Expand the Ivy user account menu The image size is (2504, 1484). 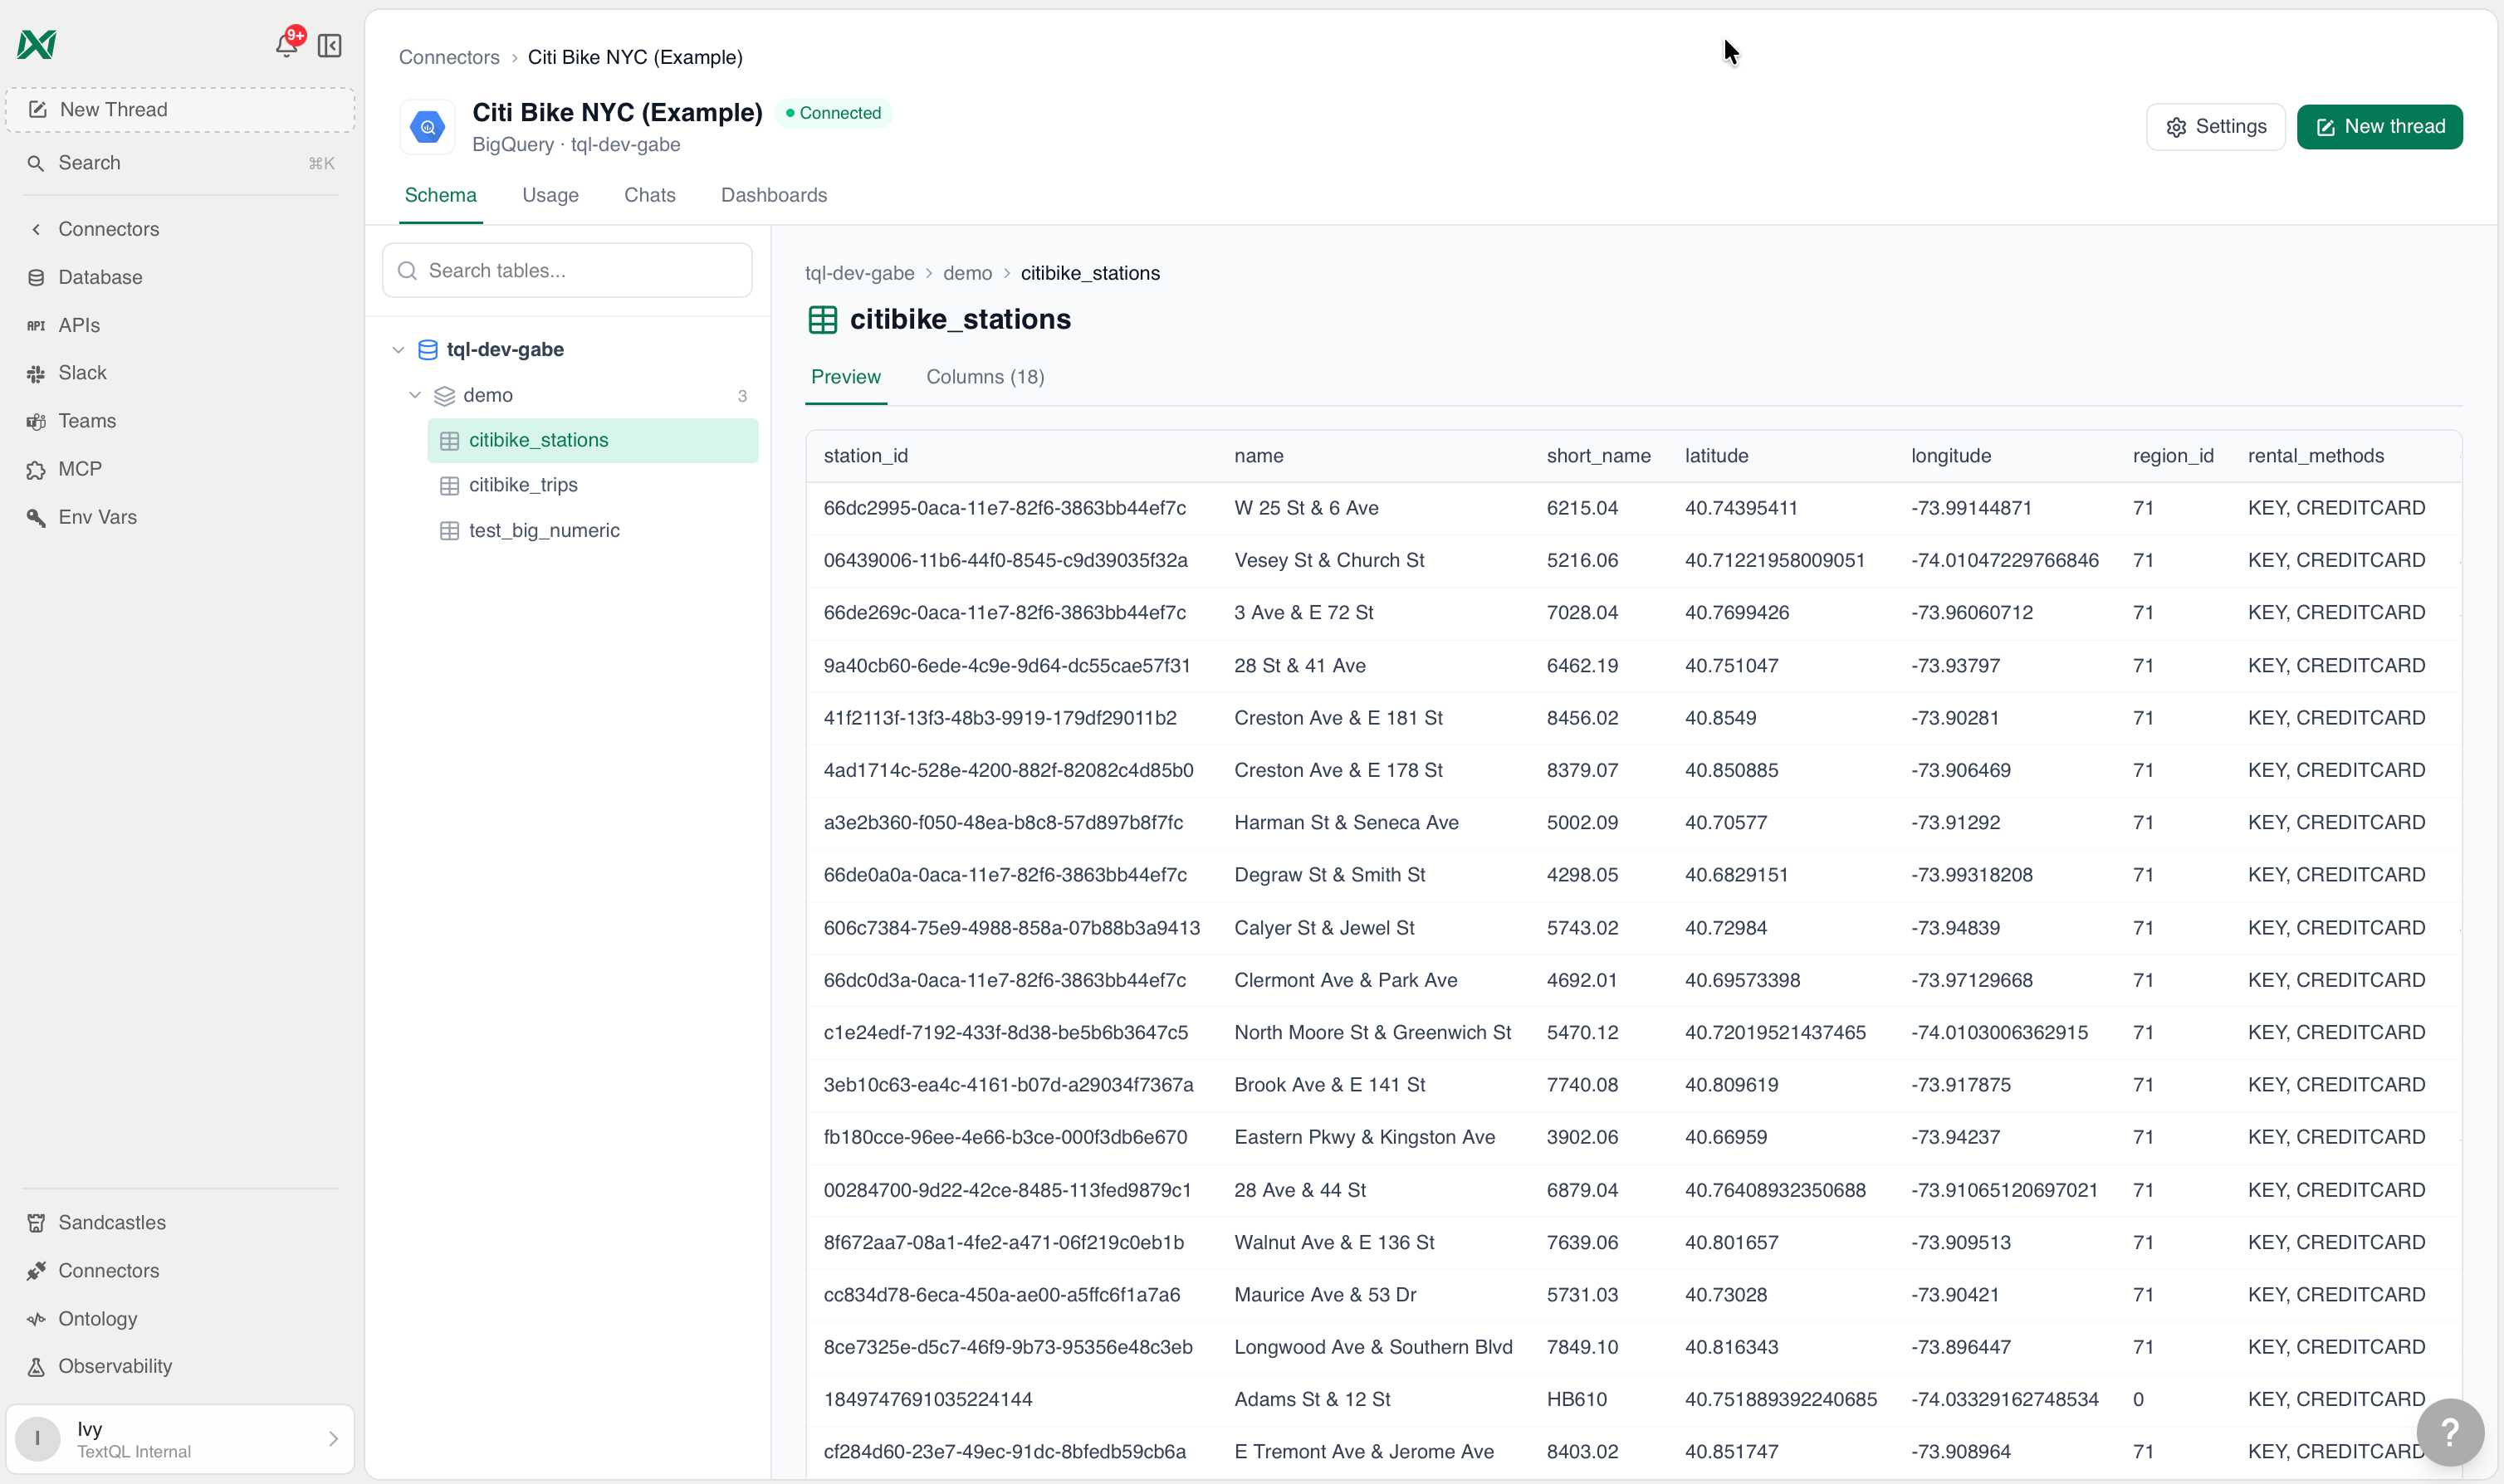coord(181,1439)
